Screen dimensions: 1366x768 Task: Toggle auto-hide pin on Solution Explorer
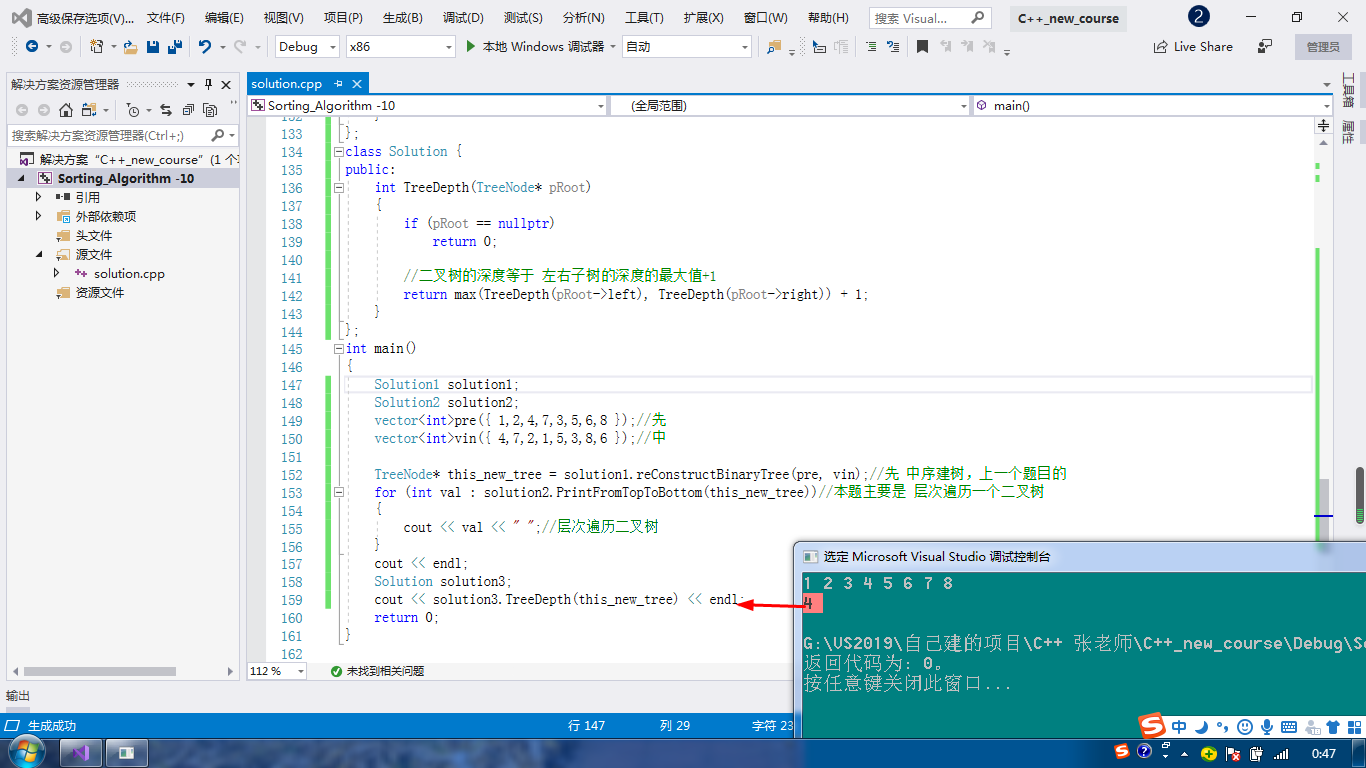[x=209, y=84]
